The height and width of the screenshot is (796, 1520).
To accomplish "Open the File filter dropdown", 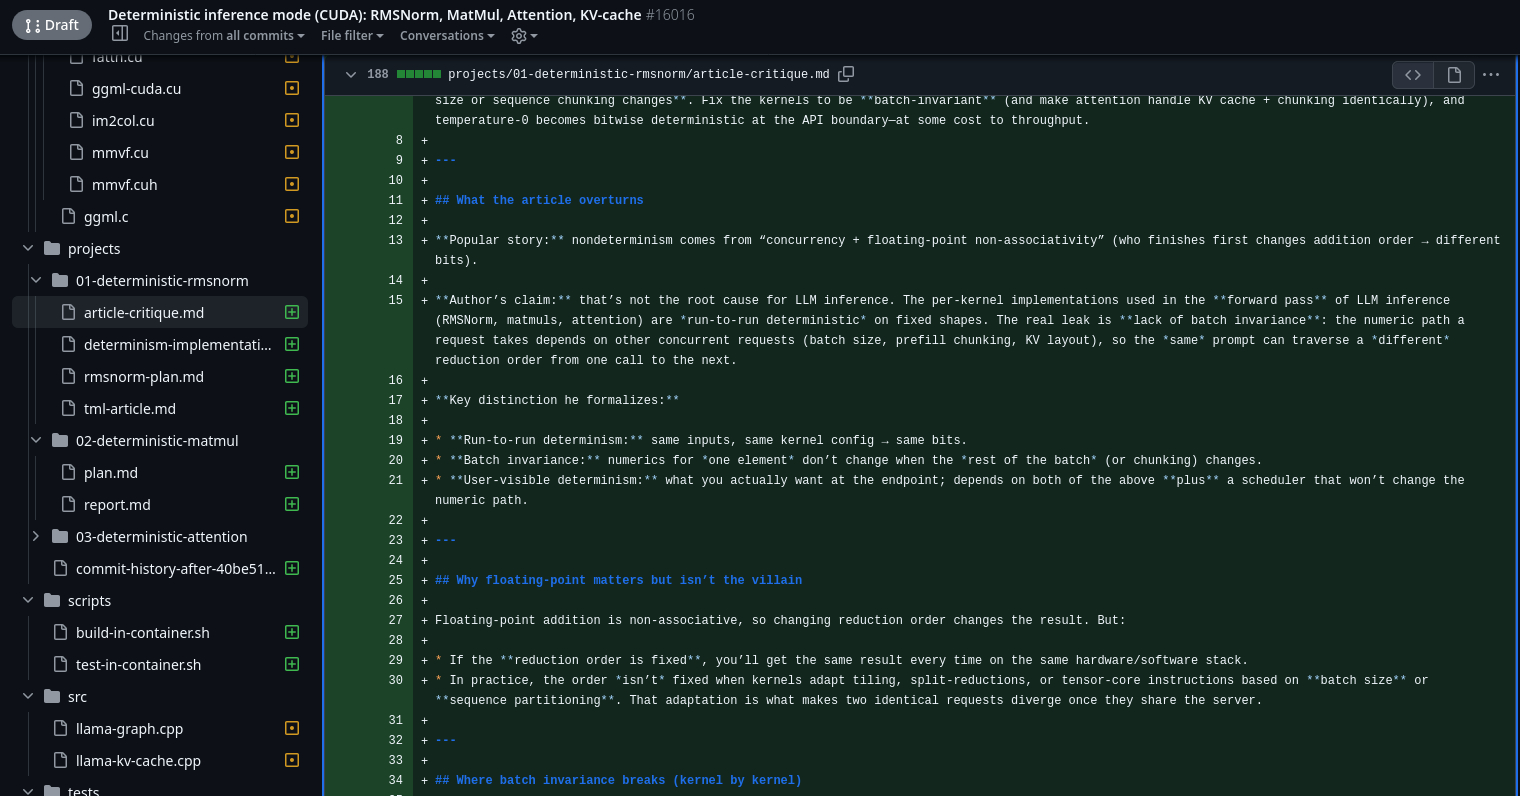I will pos(352,36).
